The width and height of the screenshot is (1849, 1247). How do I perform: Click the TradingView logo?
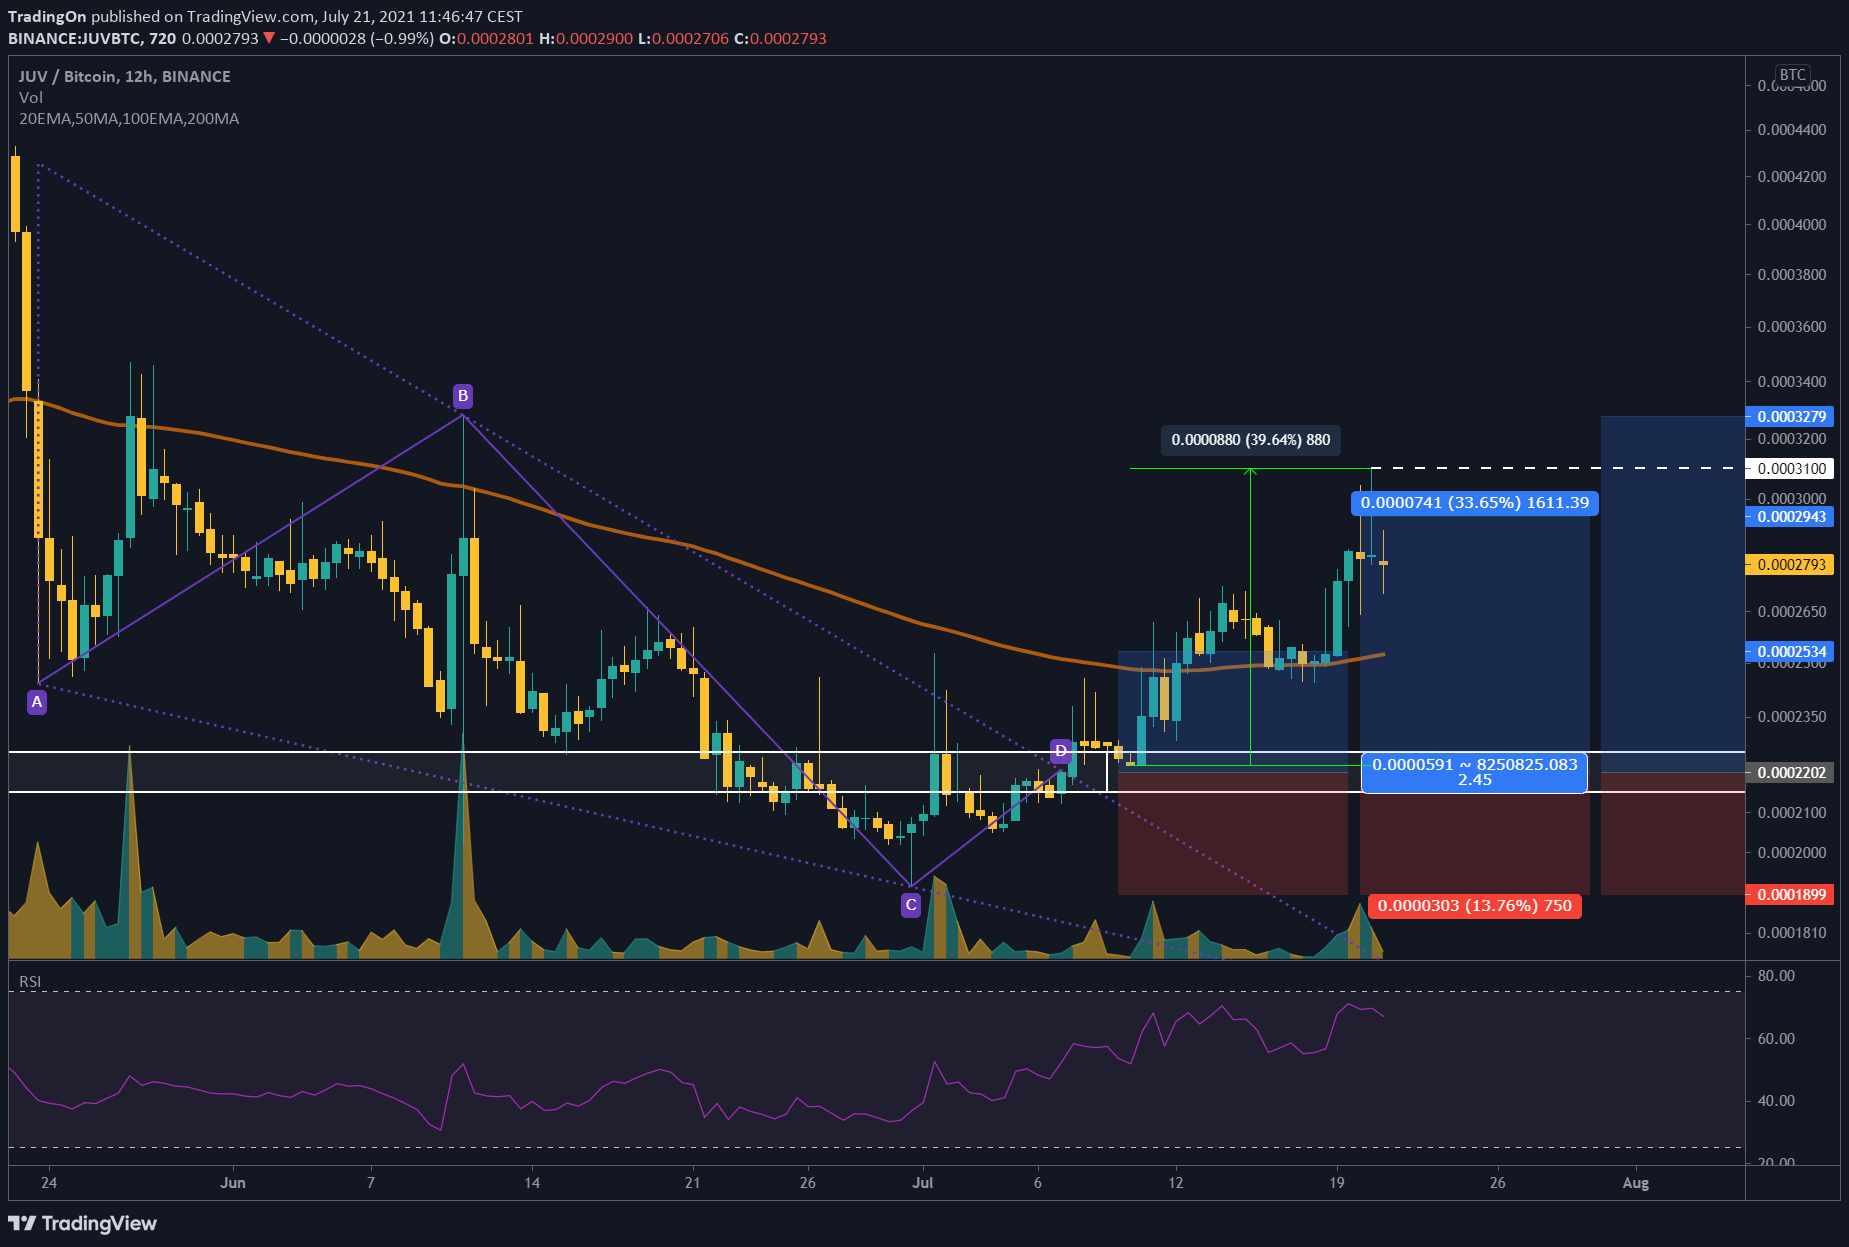point(83,1223)
